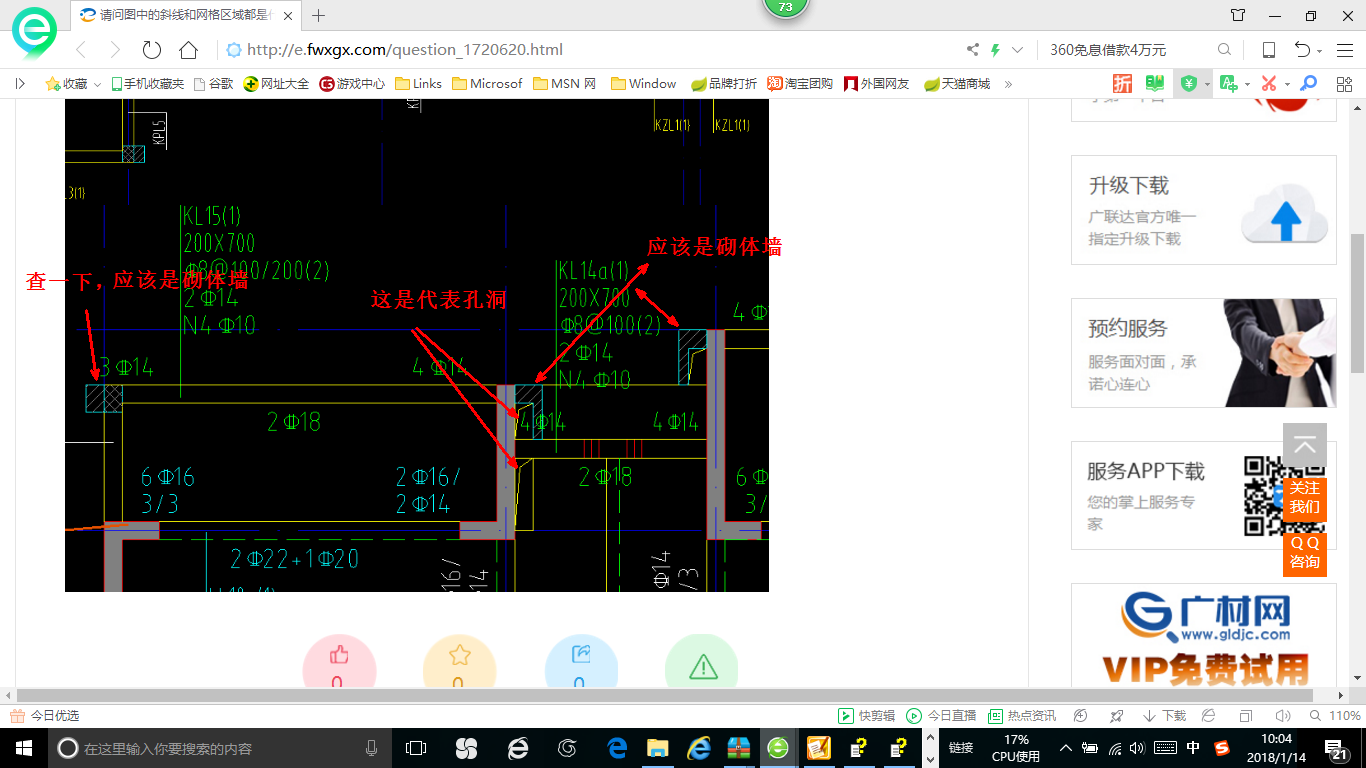The width and height of the screenshot is (1366, 768).
Task: Go back to the previous page
Action: tap(81, 50)
